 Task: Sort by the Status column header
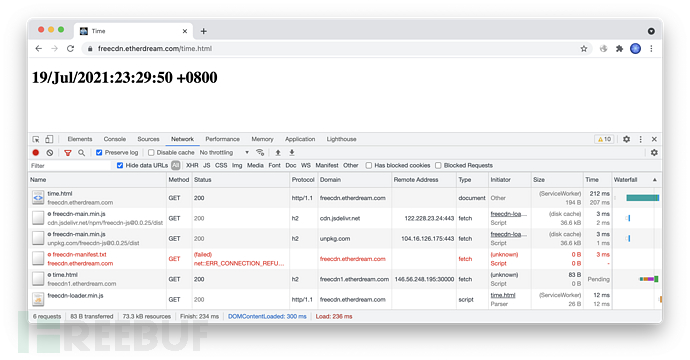[241, 180]
